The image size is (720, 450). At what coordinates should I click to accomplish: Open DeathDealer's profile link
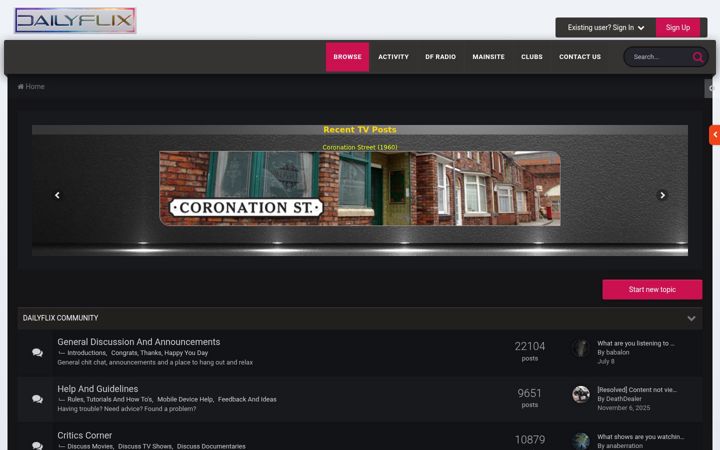point(624,399)
